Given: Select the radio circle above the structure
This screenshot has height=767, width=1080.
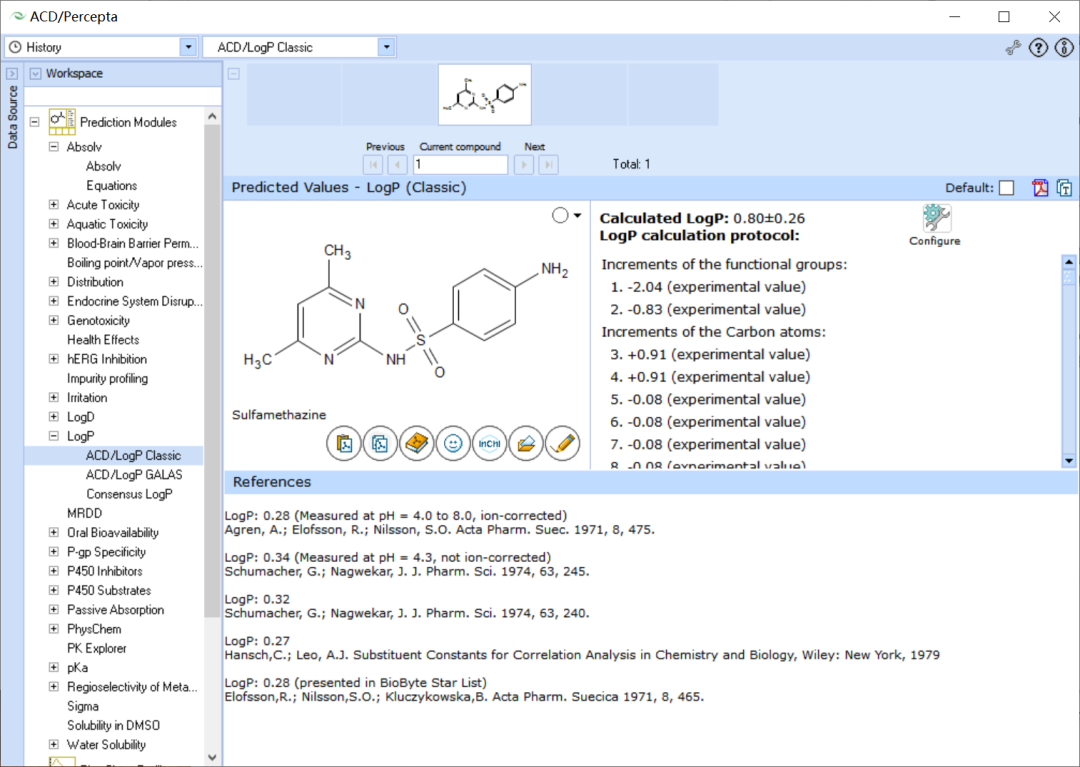Looking at the screenshot, I should [x=560, y=216].
